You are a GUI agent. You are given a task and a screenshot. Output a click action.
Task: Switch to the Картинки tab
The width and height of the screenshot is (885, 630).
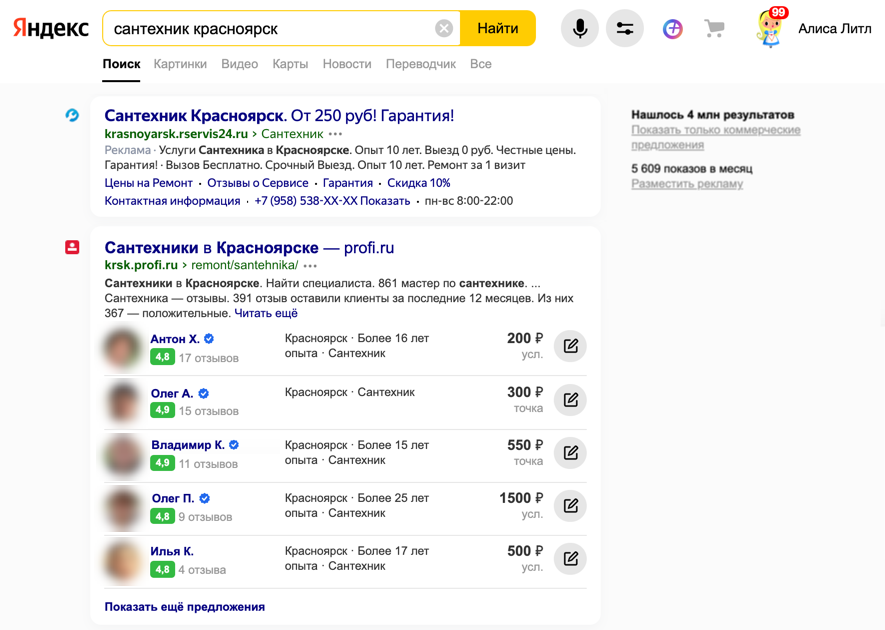click(x=180, y=64)
